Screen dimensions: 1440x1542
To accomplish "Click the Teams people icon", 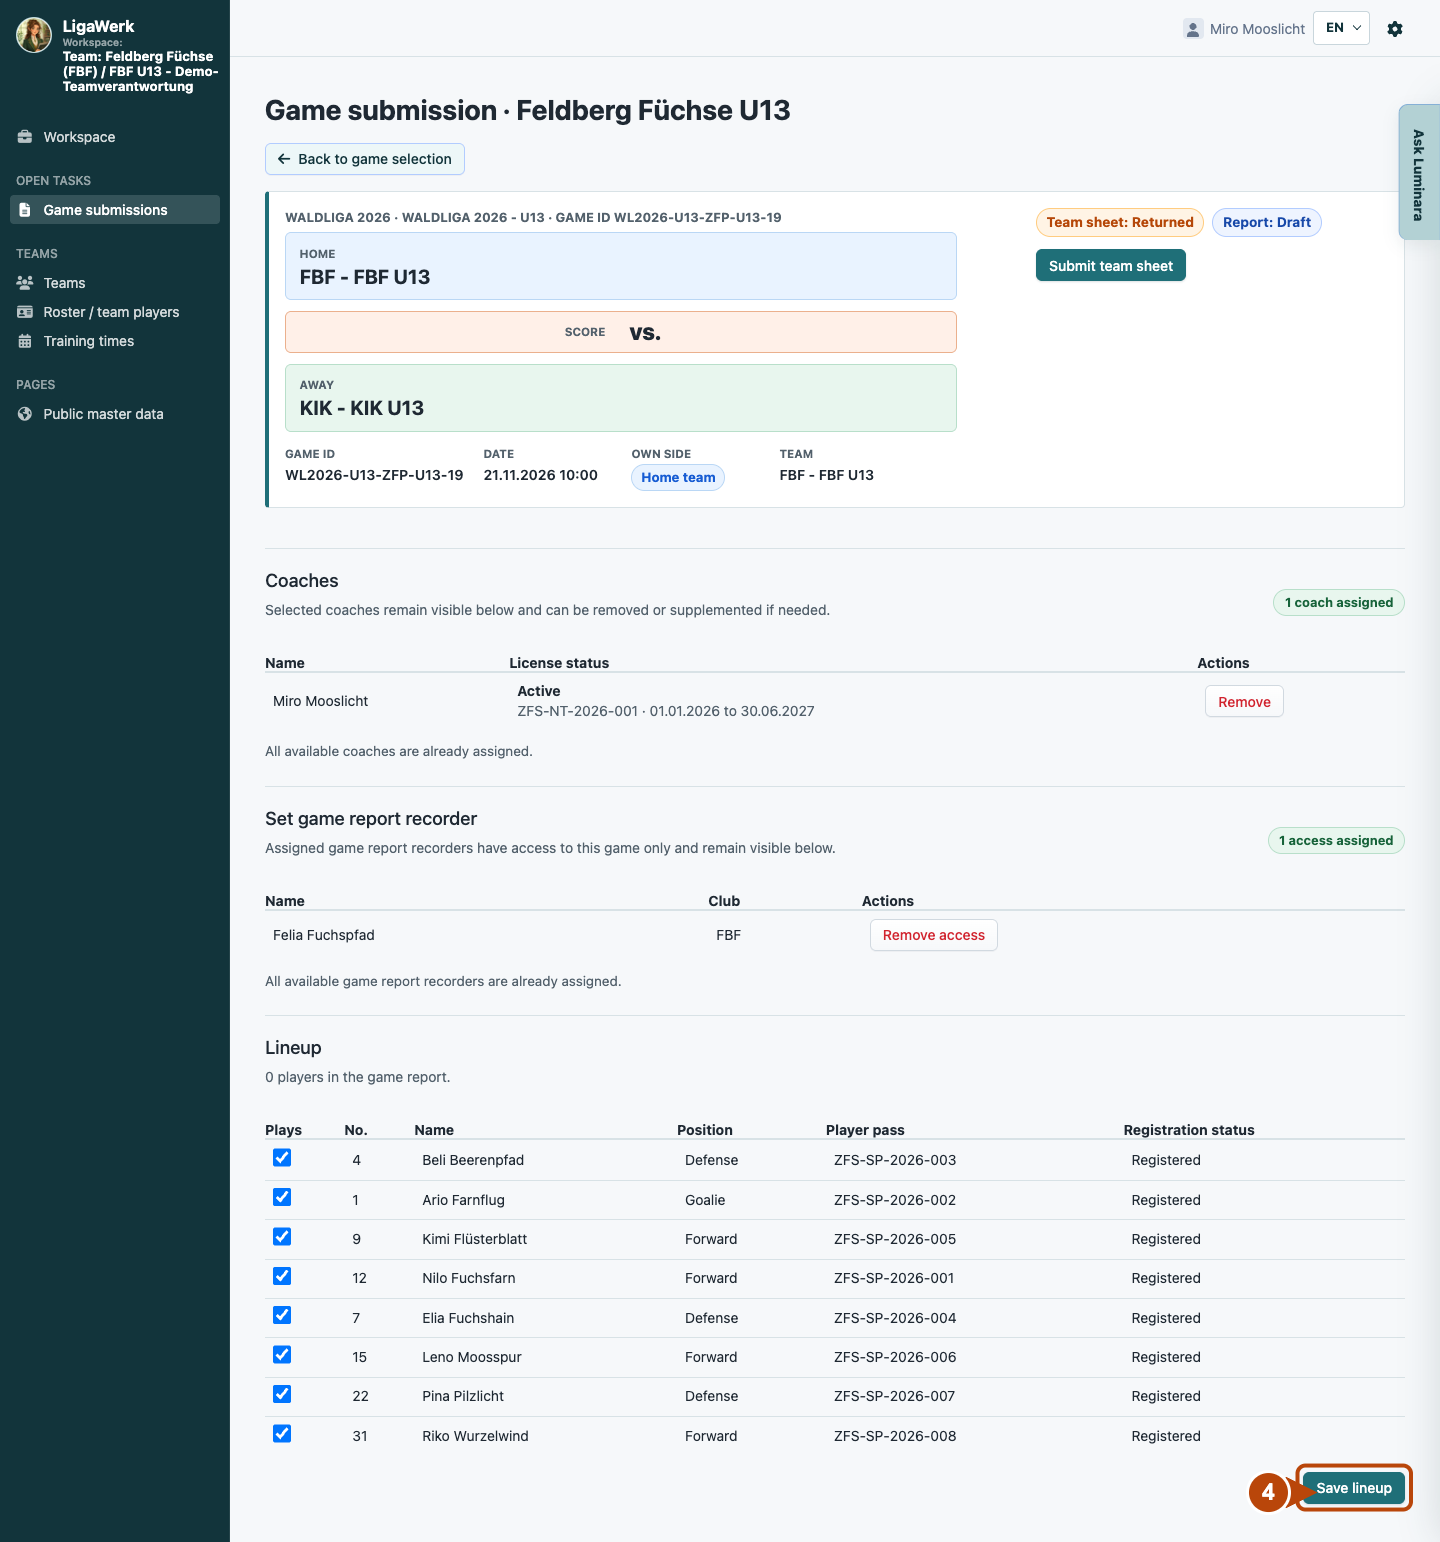I will [25, 283].
